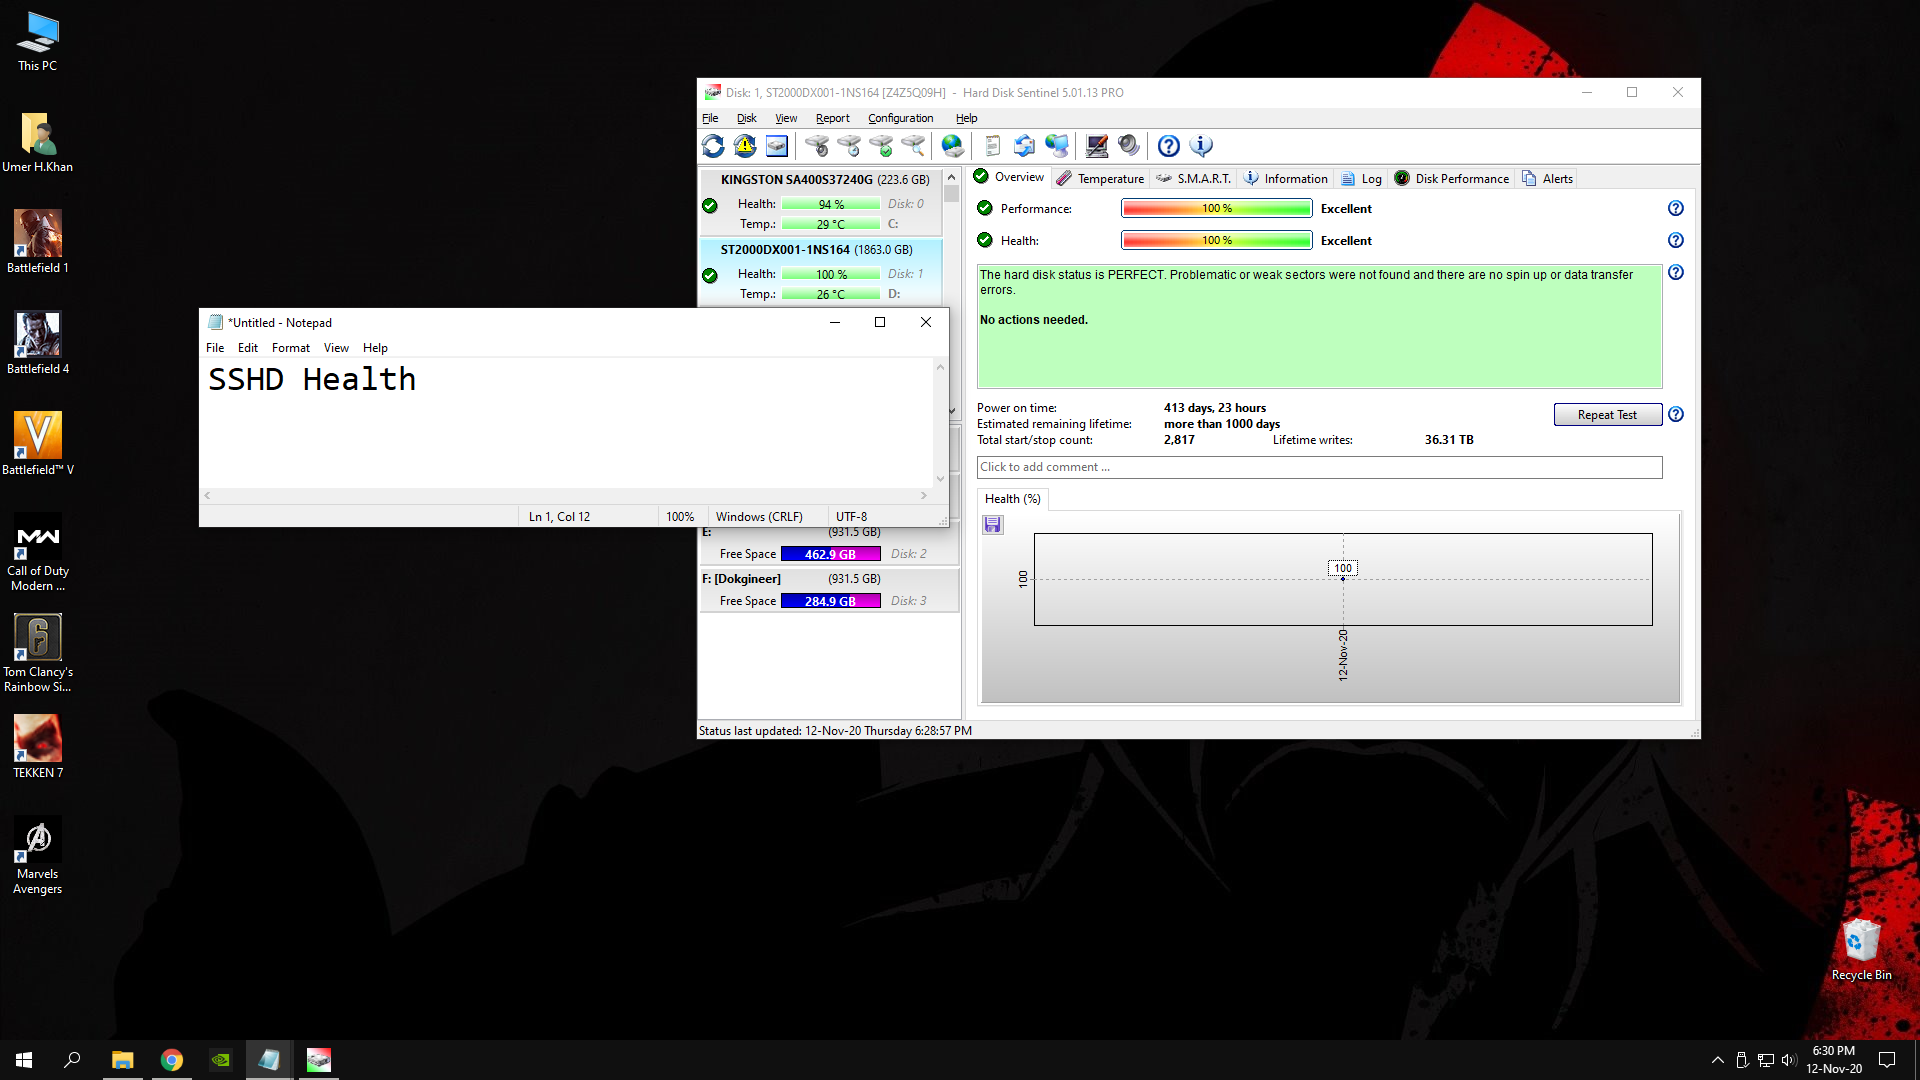
Task: Open File Explorer from the taskbar
Action: point(122,1060)
